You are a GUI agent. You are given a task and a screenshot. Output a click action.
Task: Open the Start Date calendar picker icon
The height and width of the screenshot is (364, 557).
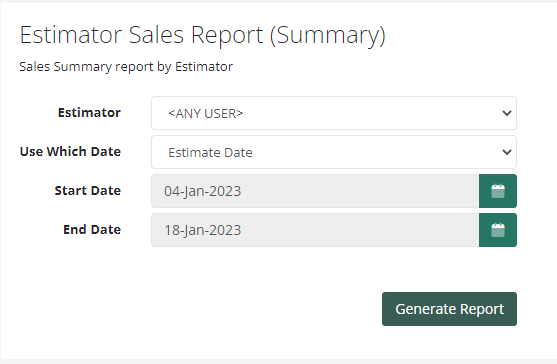(x=498, y=191)
